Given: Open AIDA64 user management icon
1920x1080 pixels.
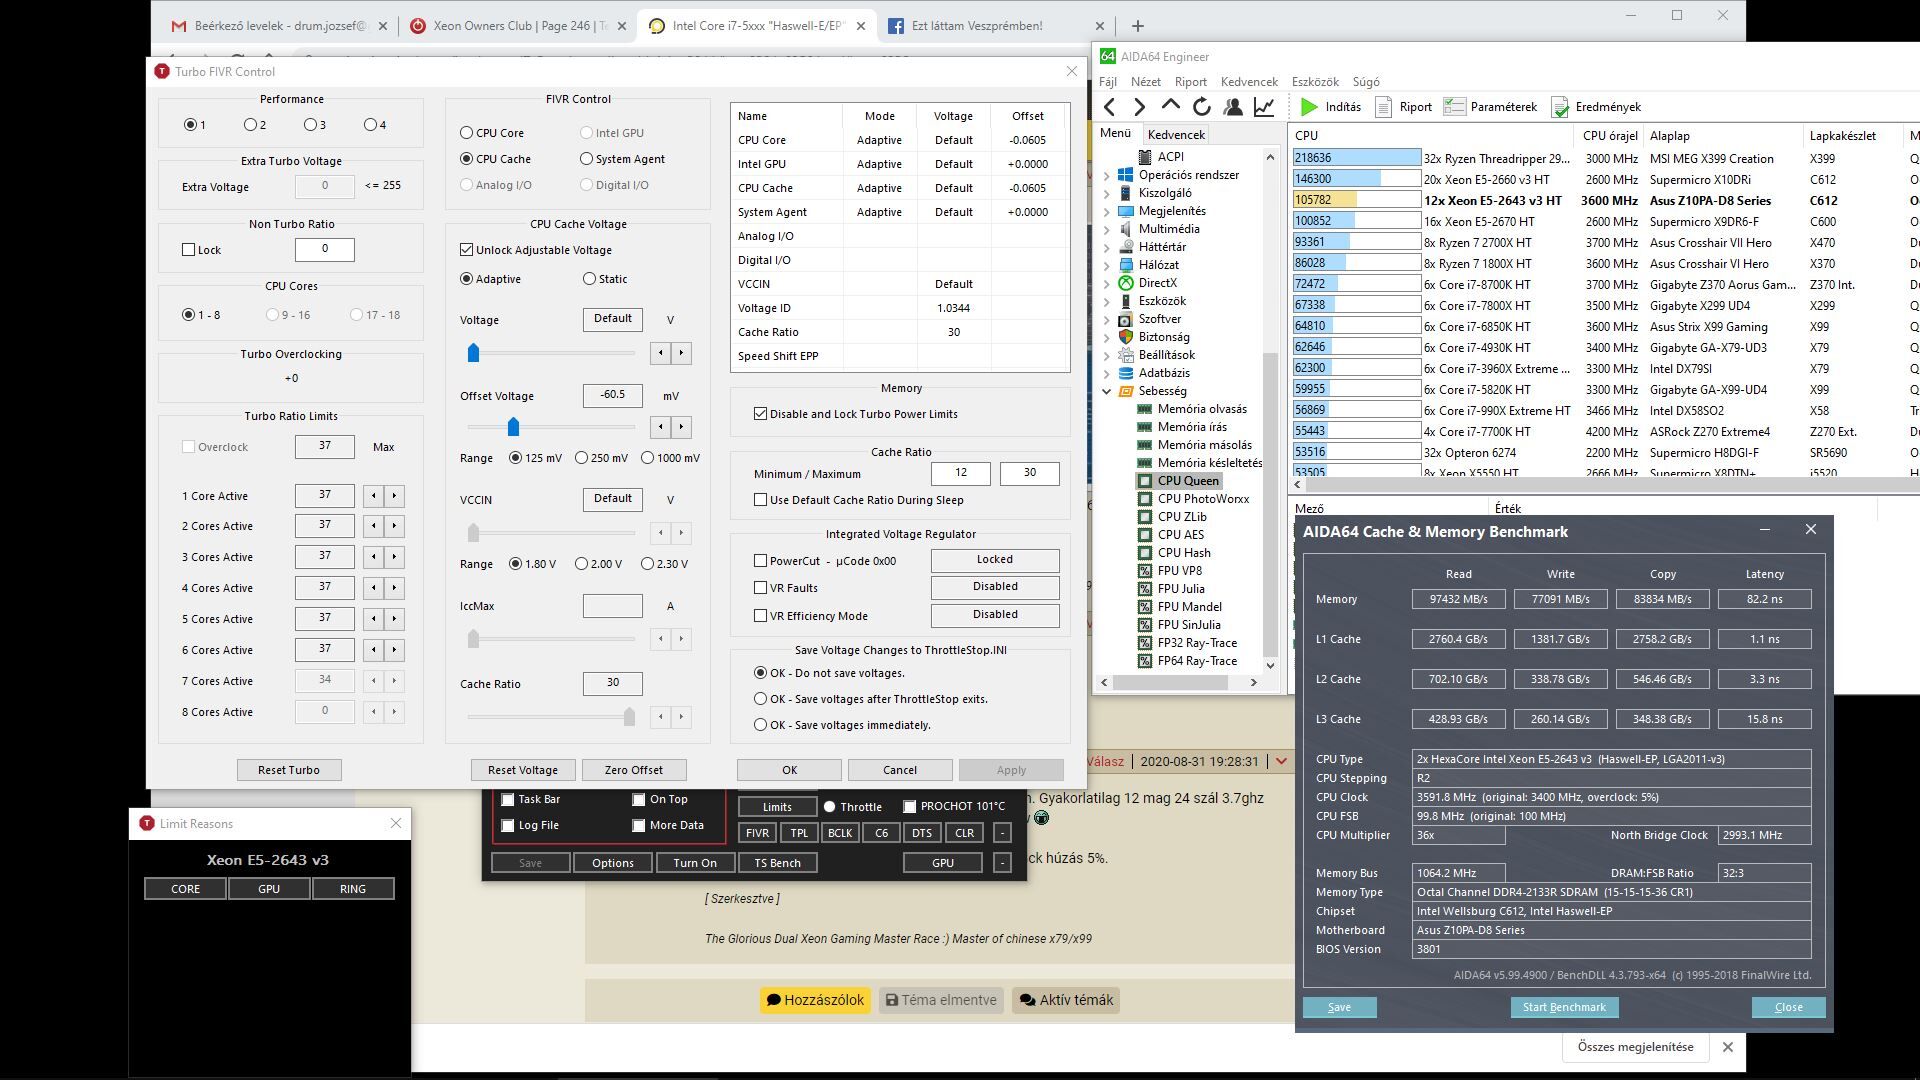Looking at the screenshot, I should tap(1233, 107).
